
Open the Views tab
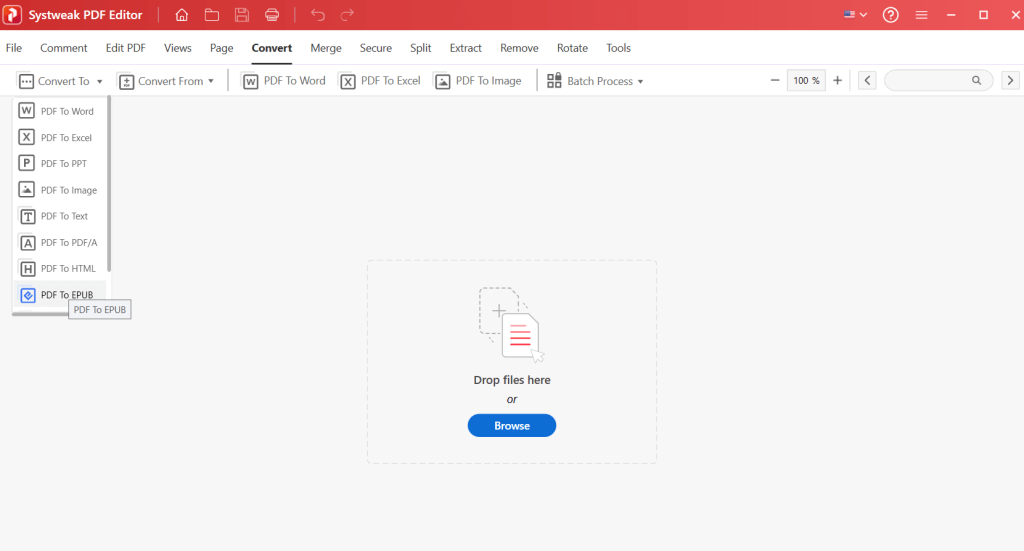coord(178,48)
